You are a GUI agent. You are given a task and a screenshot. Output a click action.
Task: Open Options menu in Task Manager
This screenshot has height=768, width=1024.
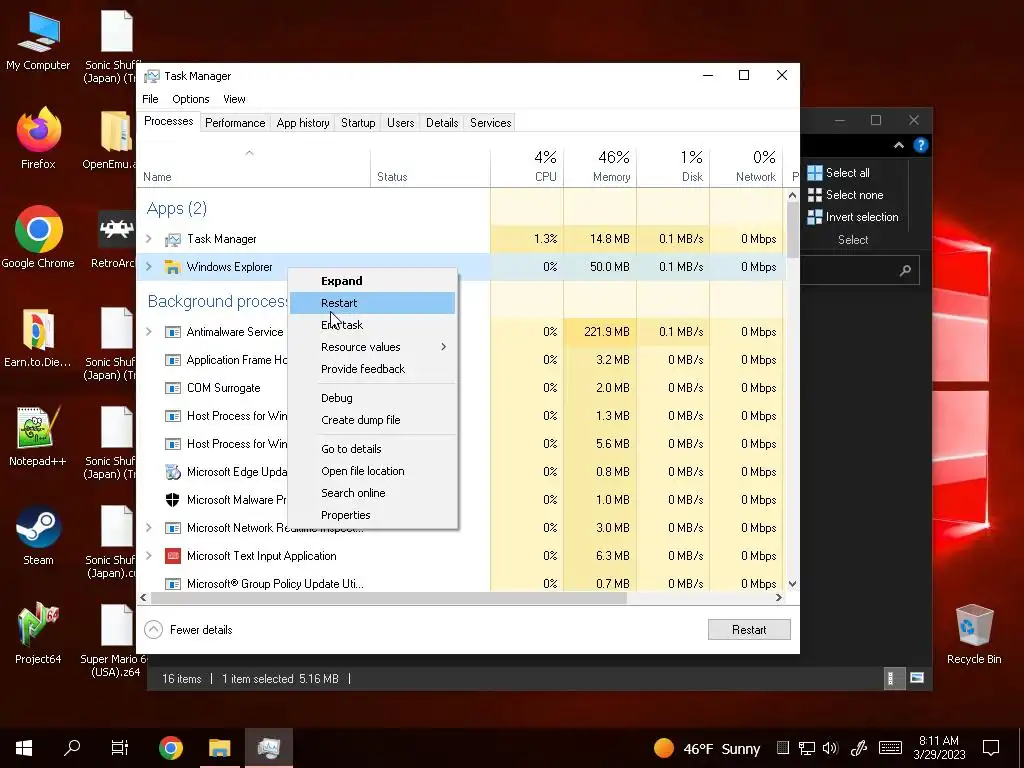coord(191,99)
